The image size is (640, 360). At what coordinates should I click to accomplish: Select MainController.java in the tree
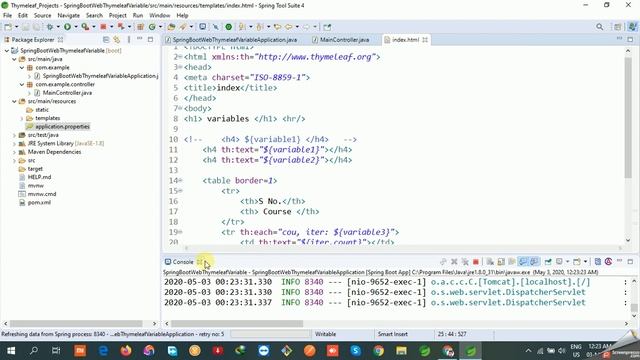pyautogui.click(x=67, y=93)
